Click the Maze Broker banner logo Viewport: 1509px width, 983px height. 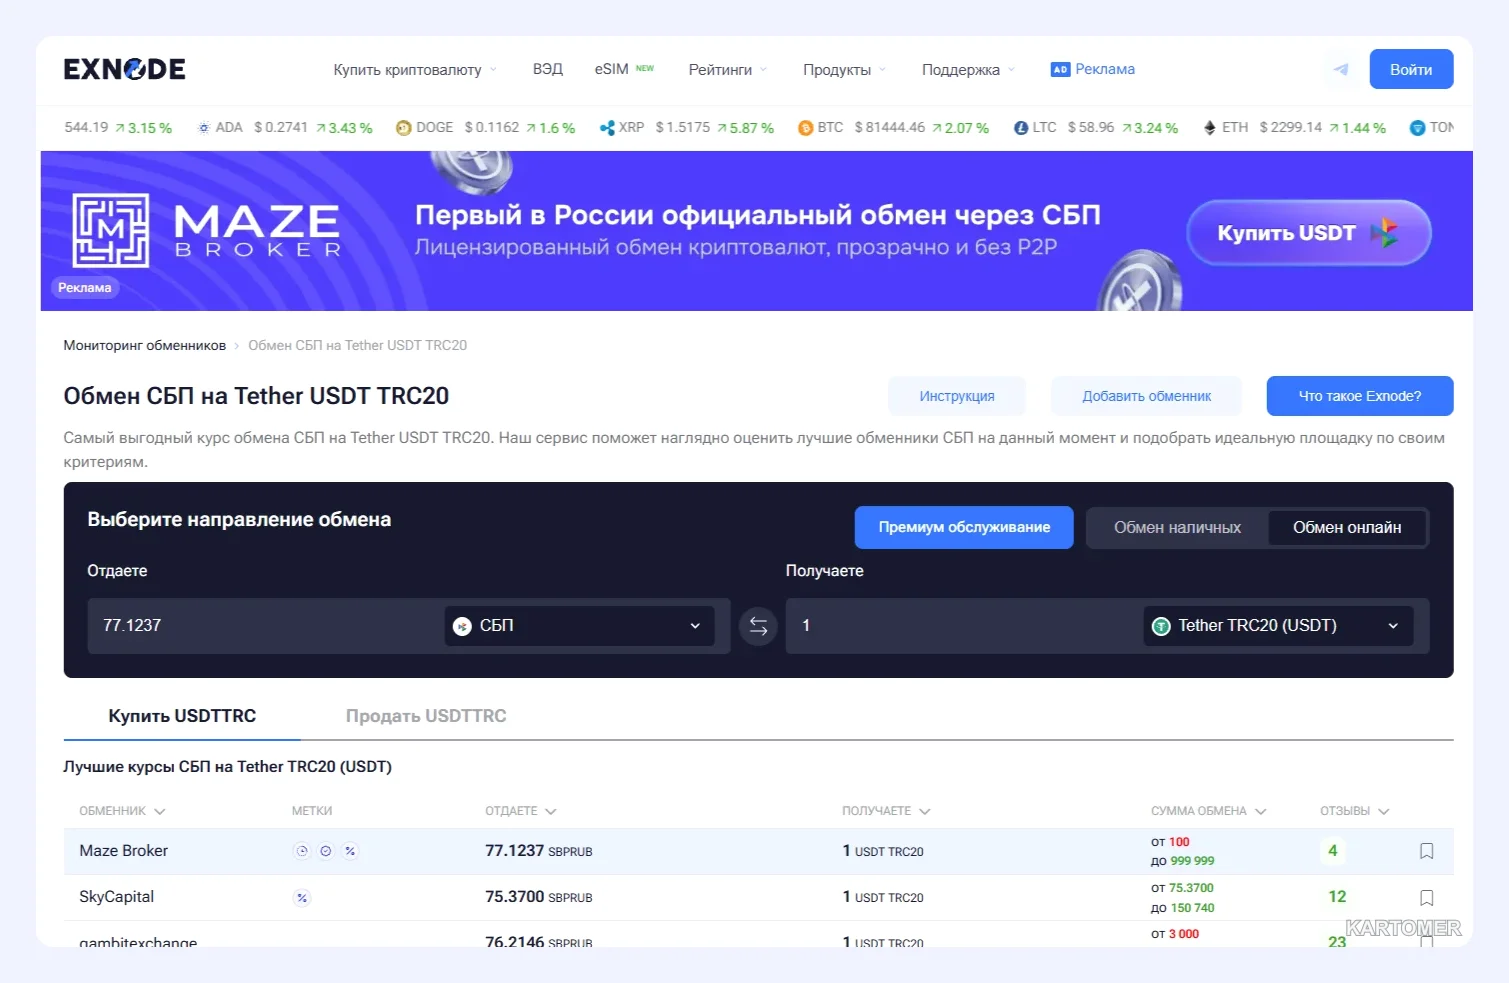pyautogui.click(x=207, y=231)
